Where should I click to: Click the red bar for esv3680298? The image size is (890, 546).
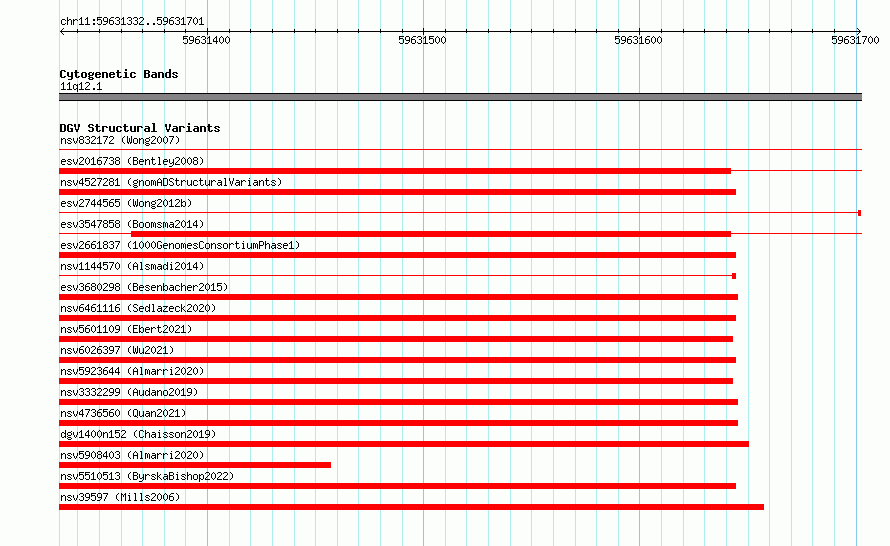398,297
